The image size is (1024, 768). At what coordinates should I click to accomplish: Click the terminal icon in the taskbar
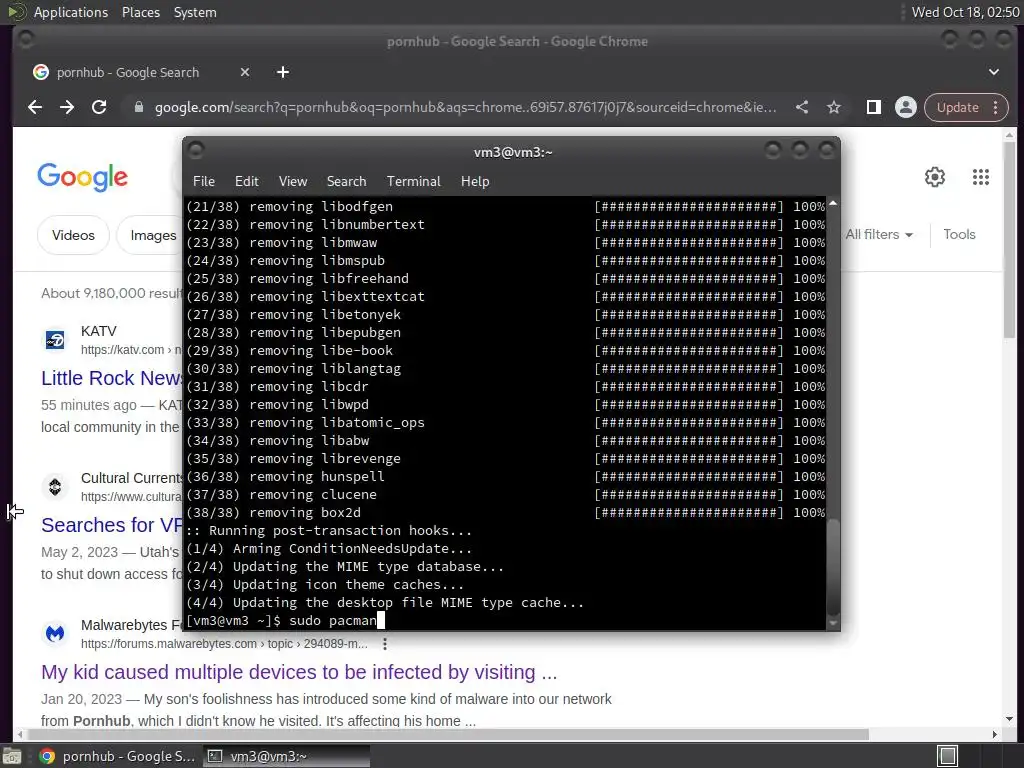(x=214, y=756)
